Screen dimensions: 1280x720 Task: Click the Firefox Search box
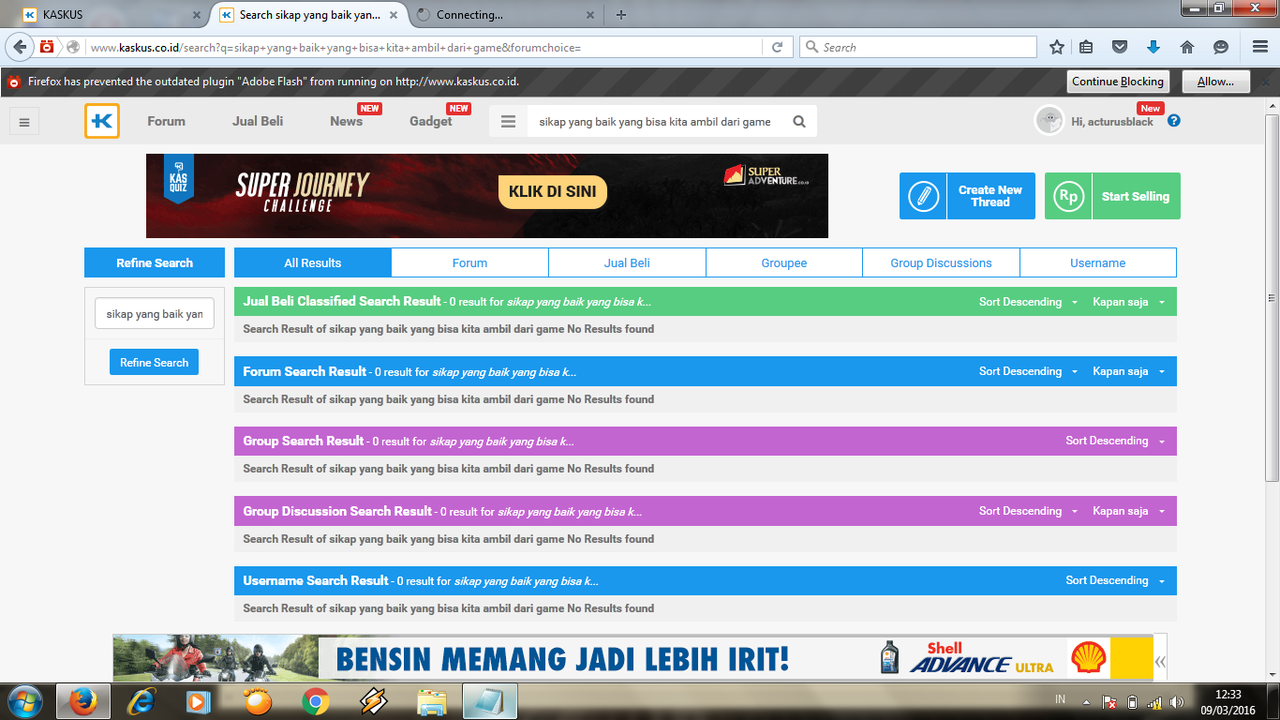(x=918, y=47)
